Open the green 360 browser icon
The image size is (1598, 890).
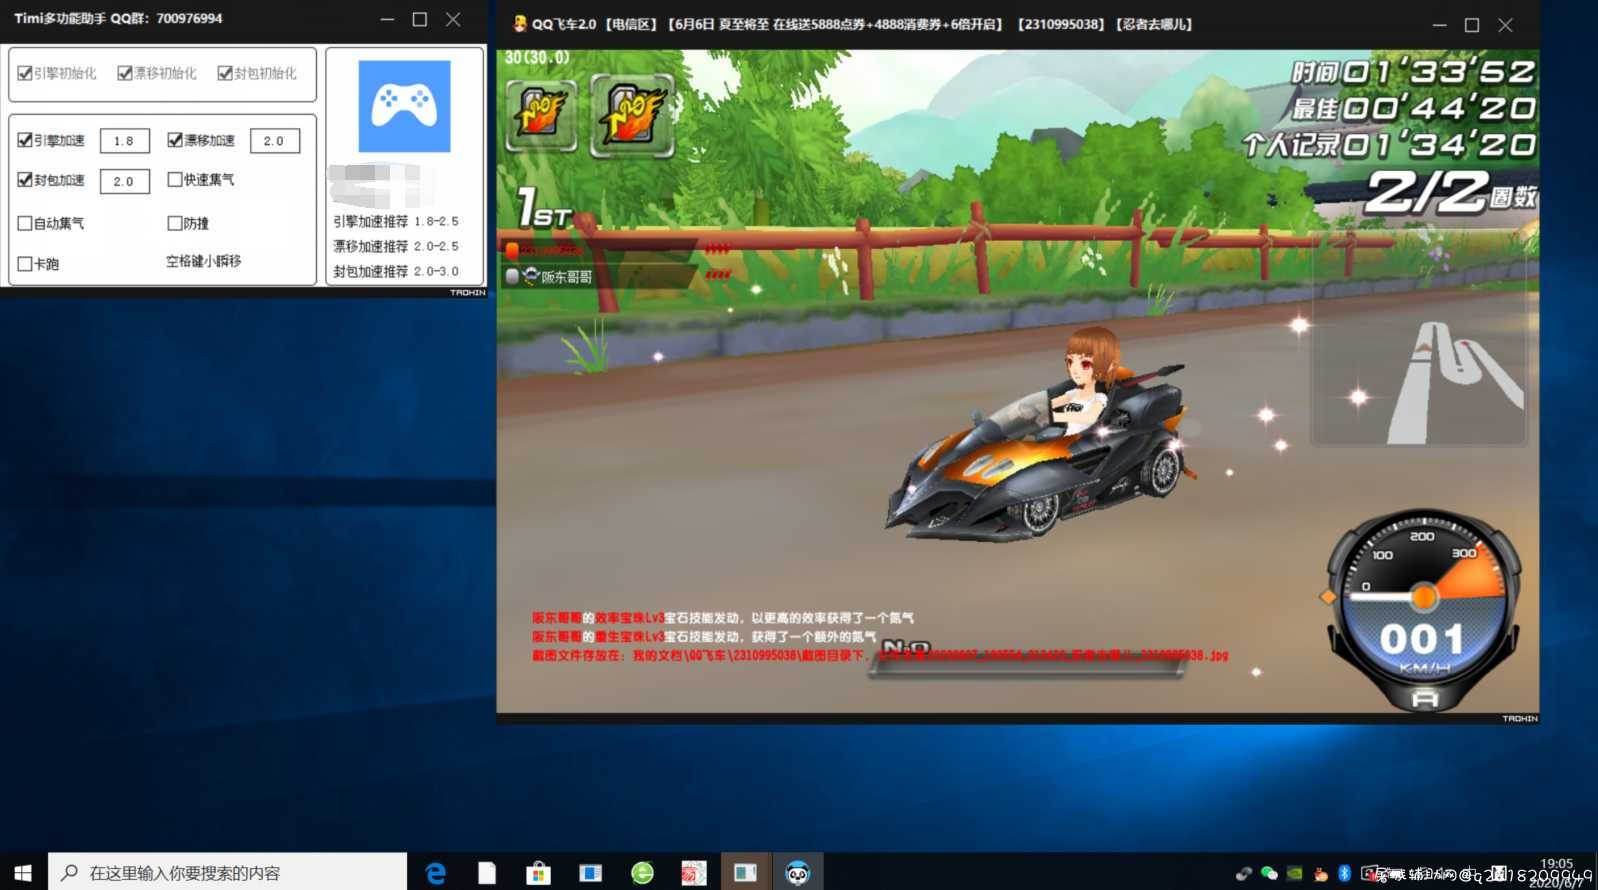coord(642,873)
